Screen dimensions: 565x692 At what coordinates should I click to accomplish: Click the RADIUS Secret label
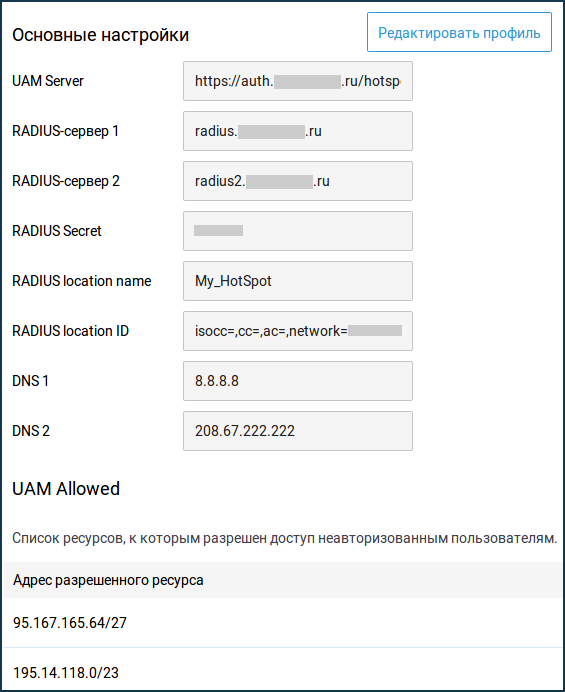point(56,231)
